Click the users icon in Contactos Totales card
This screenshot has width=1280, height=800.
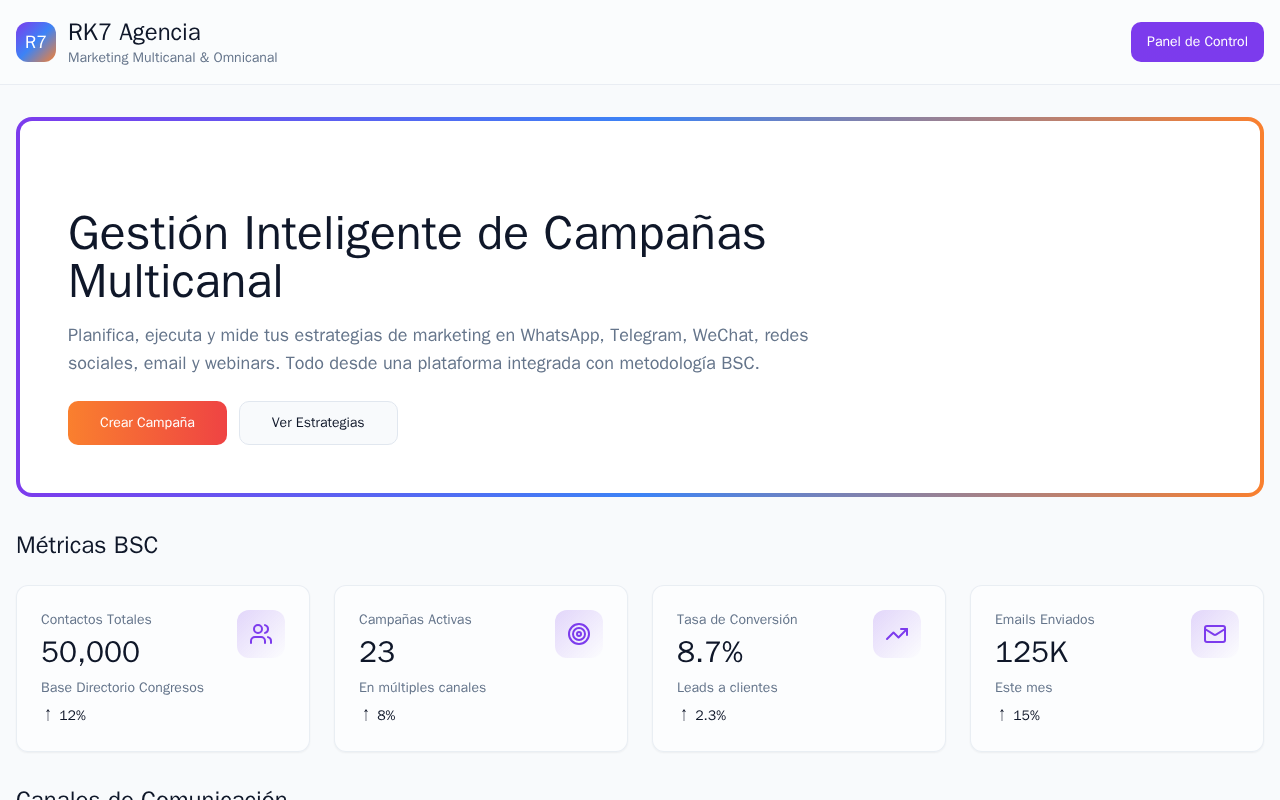point(261,634)
